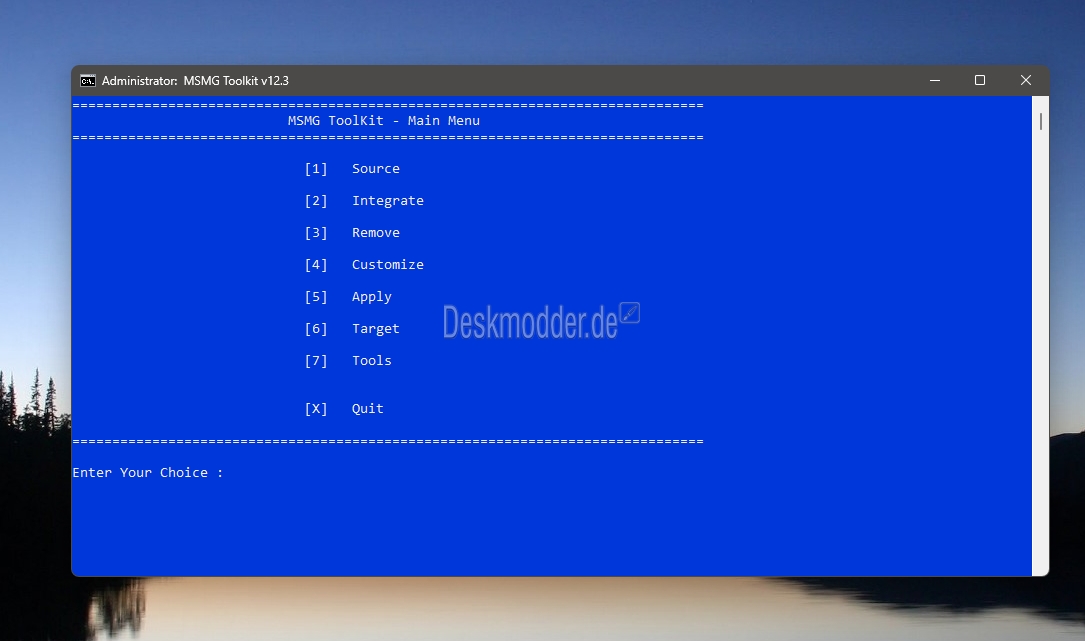Click the window title 'Administrator: MSMG Toolkit v12.3'

pyautogui.click(x=195, y=81)
